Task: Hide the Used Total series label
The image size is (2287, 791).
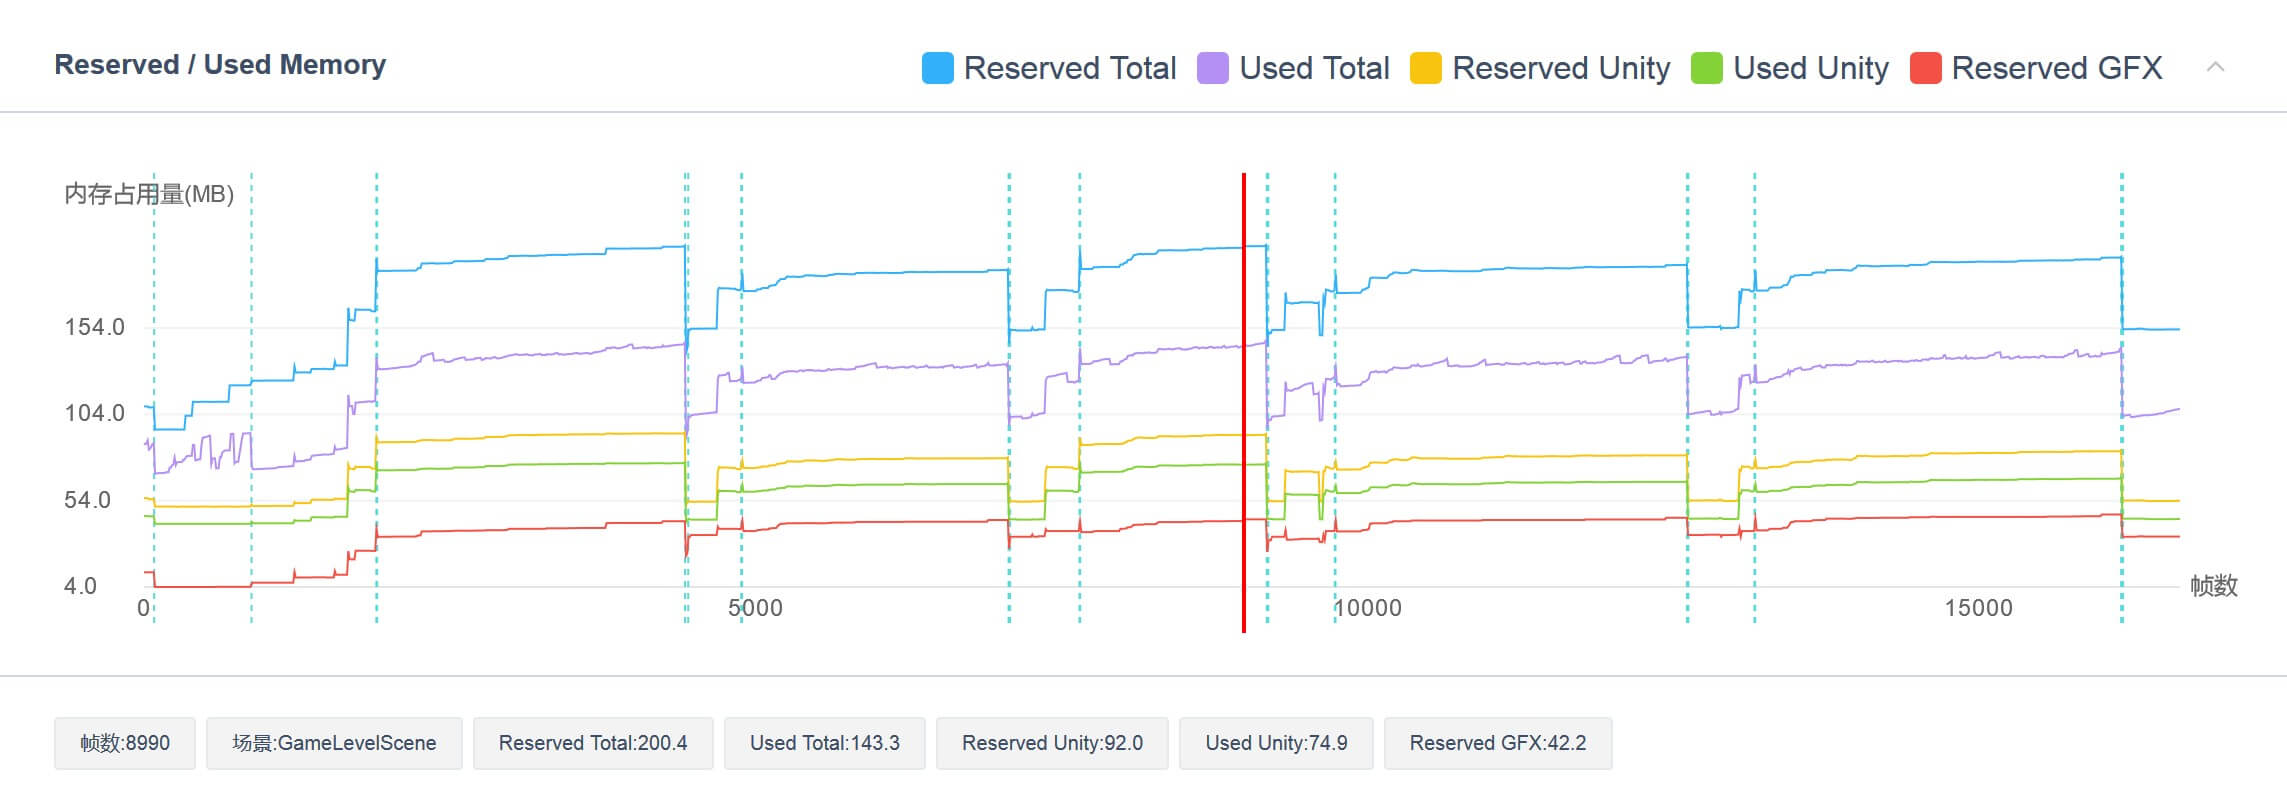Action: 1314,68
